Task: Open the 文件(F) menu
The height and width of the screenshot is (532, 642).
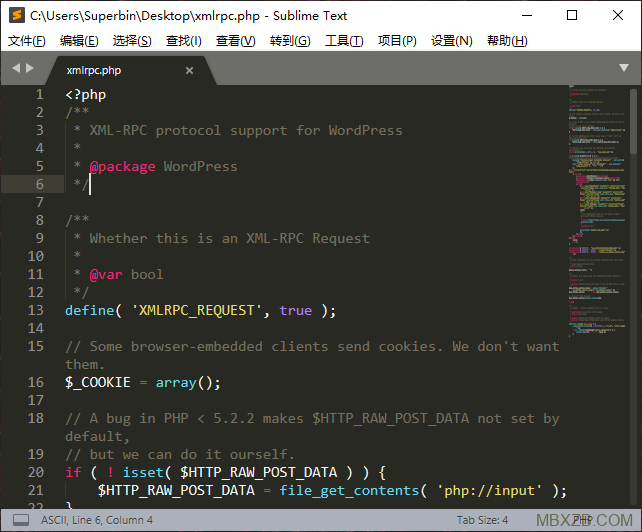Action: [27, 41]
